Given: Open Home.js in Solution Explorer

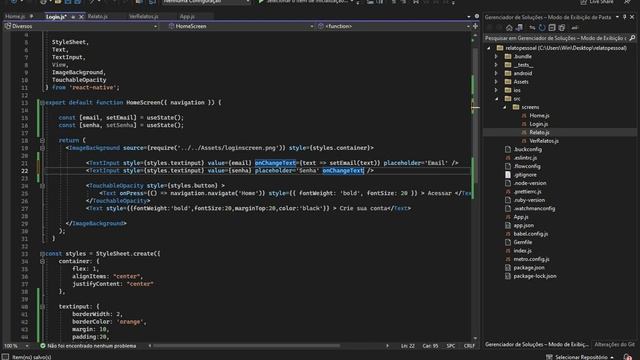Looking at the screenshot, I should pyautogui.click(x=539, y=116).
